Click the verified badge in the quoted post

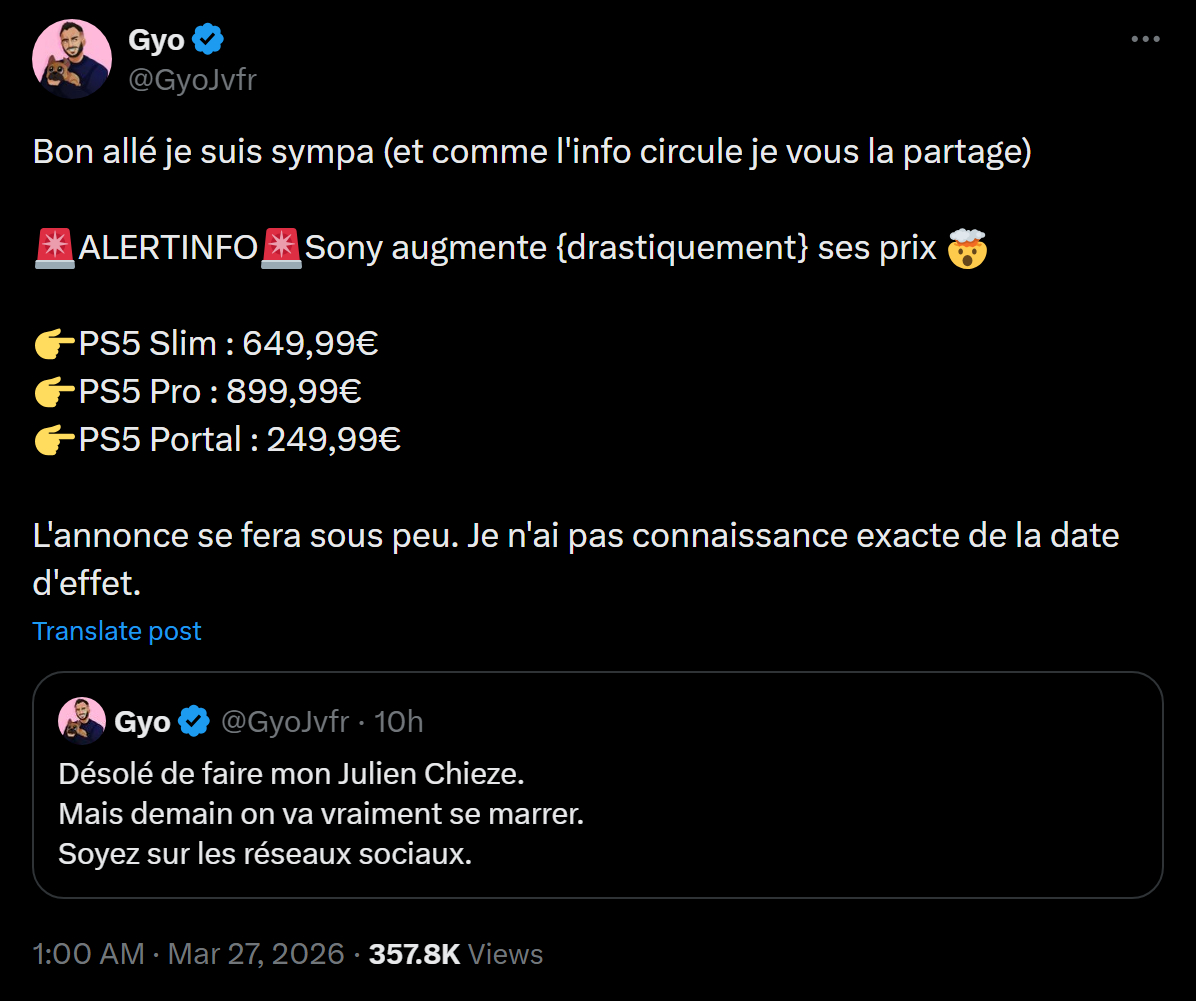194,722
